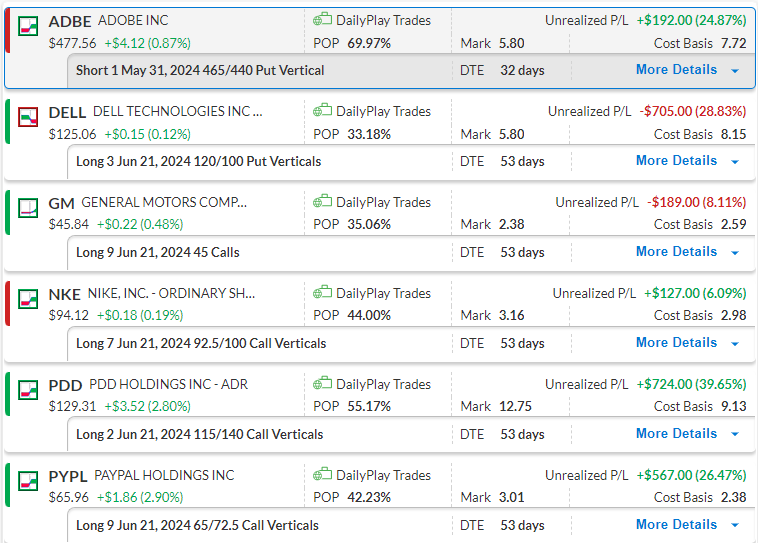Select the PYPL ticker symbol
Image resolution: width=758 pixels, height=543 pixels.
pos(68,476)
